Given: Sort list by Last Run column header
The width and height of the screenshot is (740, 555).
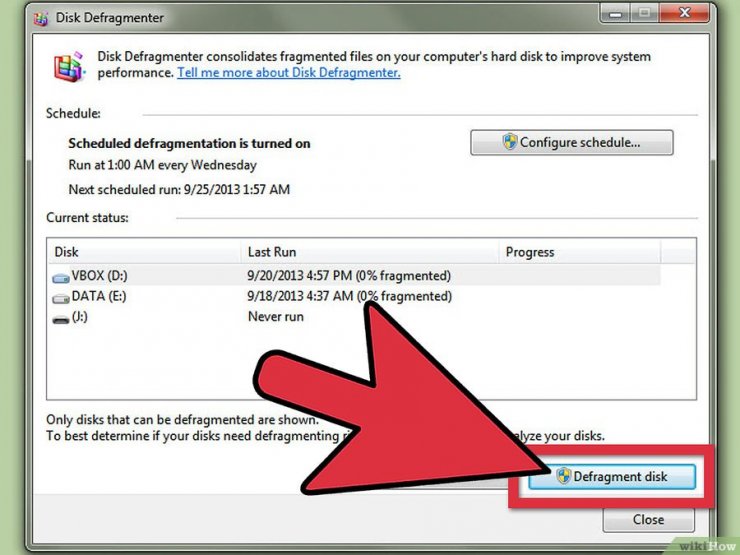Looking at the screenshot, I should (370, 252).
